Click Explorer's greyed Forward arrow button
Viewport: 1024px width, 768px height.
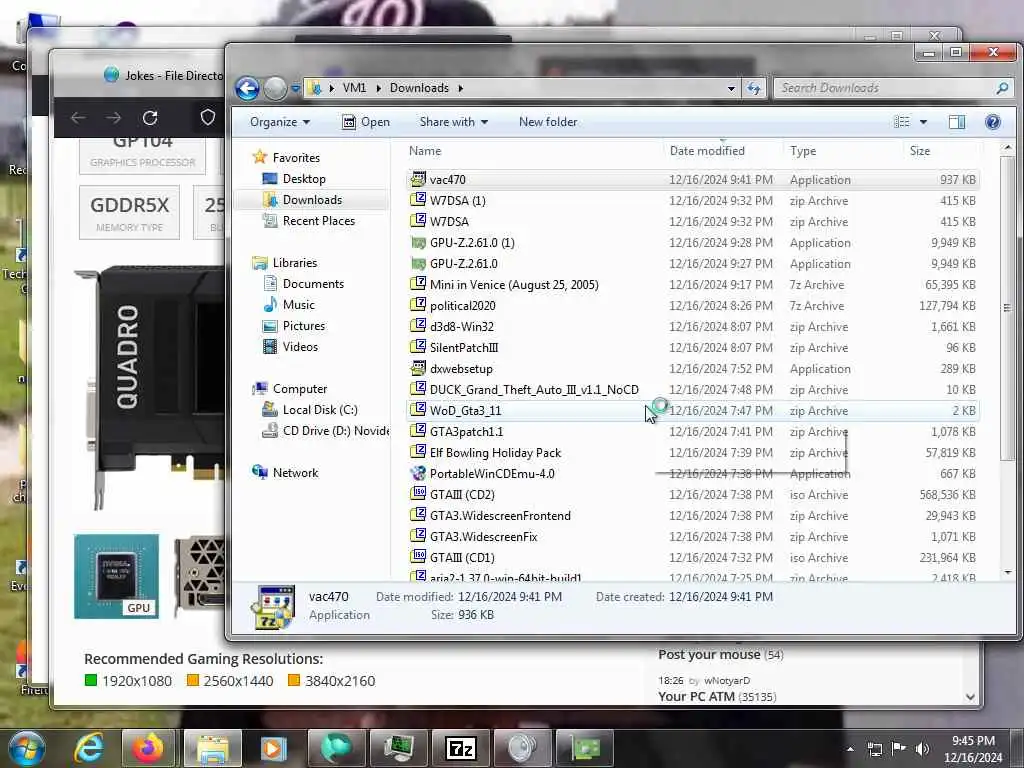tap(275, 88)
